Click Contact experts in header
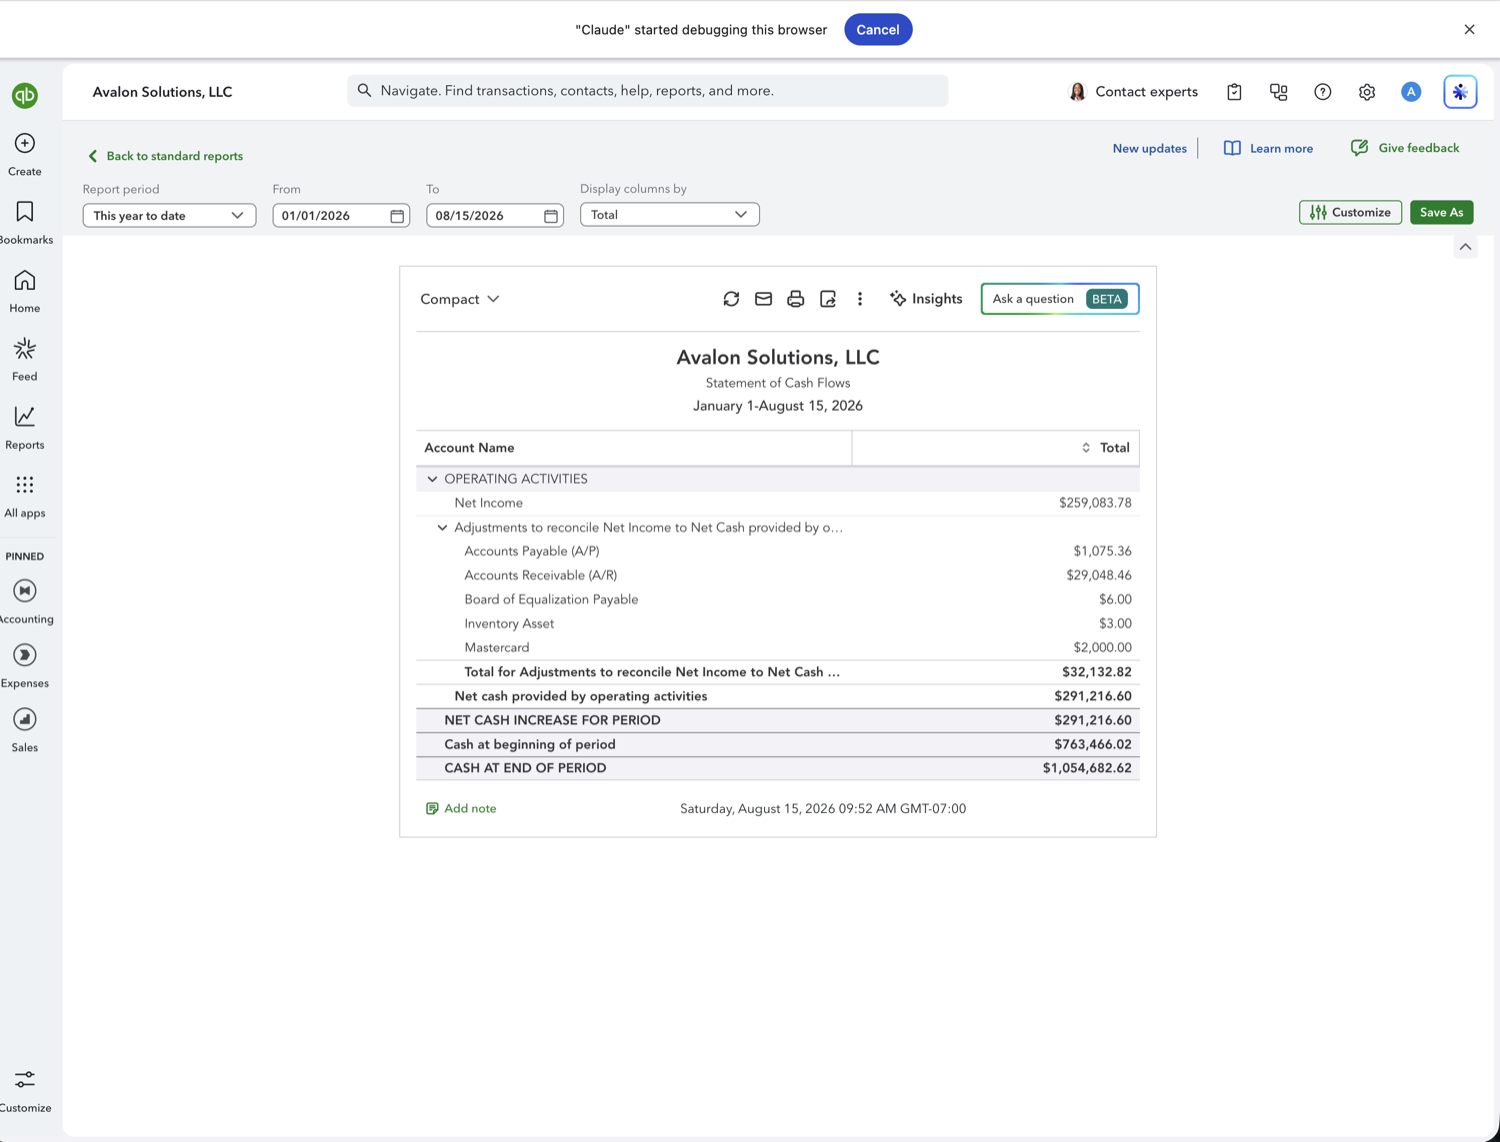 pyautogui.click(x=1133, y=92)
